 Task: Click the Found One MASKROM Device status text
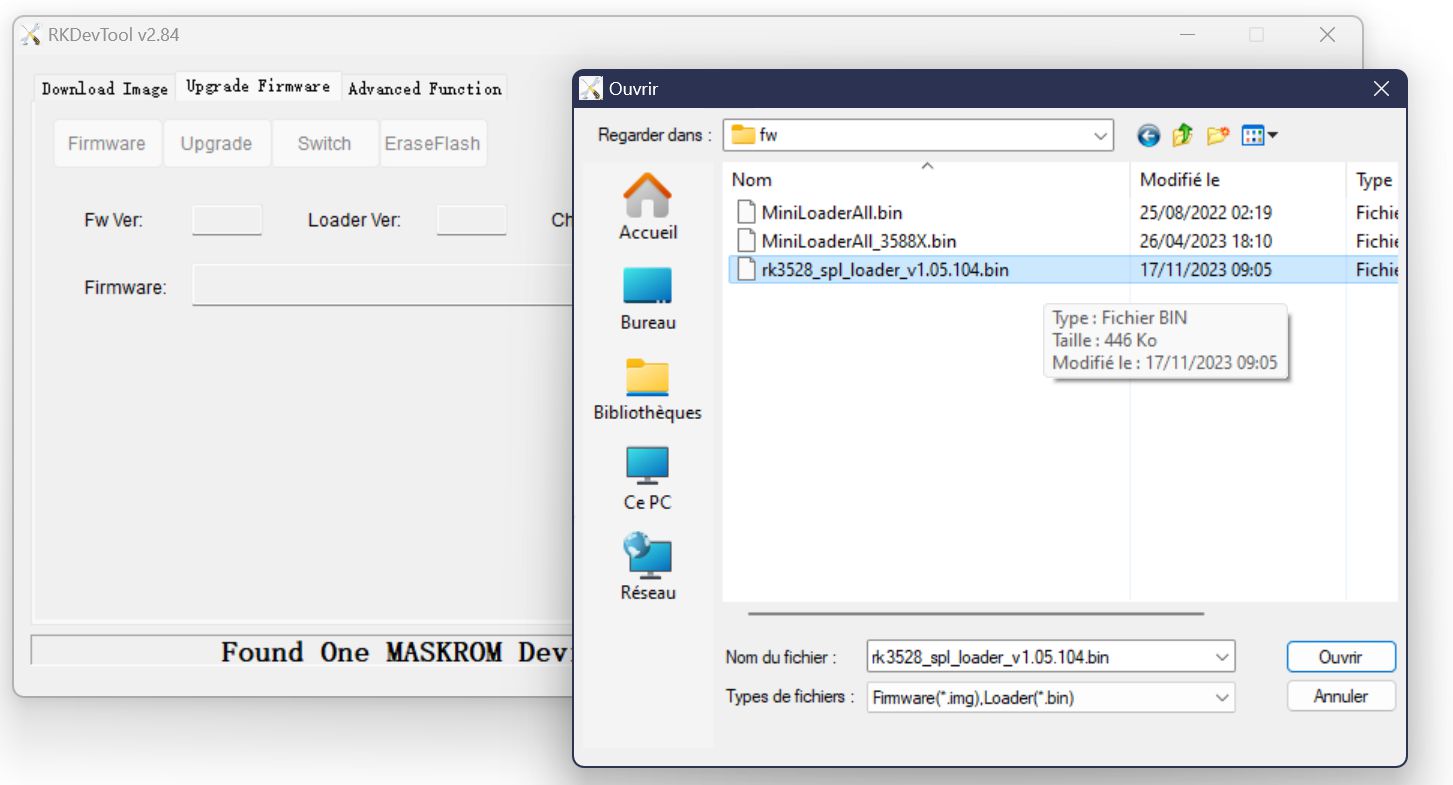396,653
